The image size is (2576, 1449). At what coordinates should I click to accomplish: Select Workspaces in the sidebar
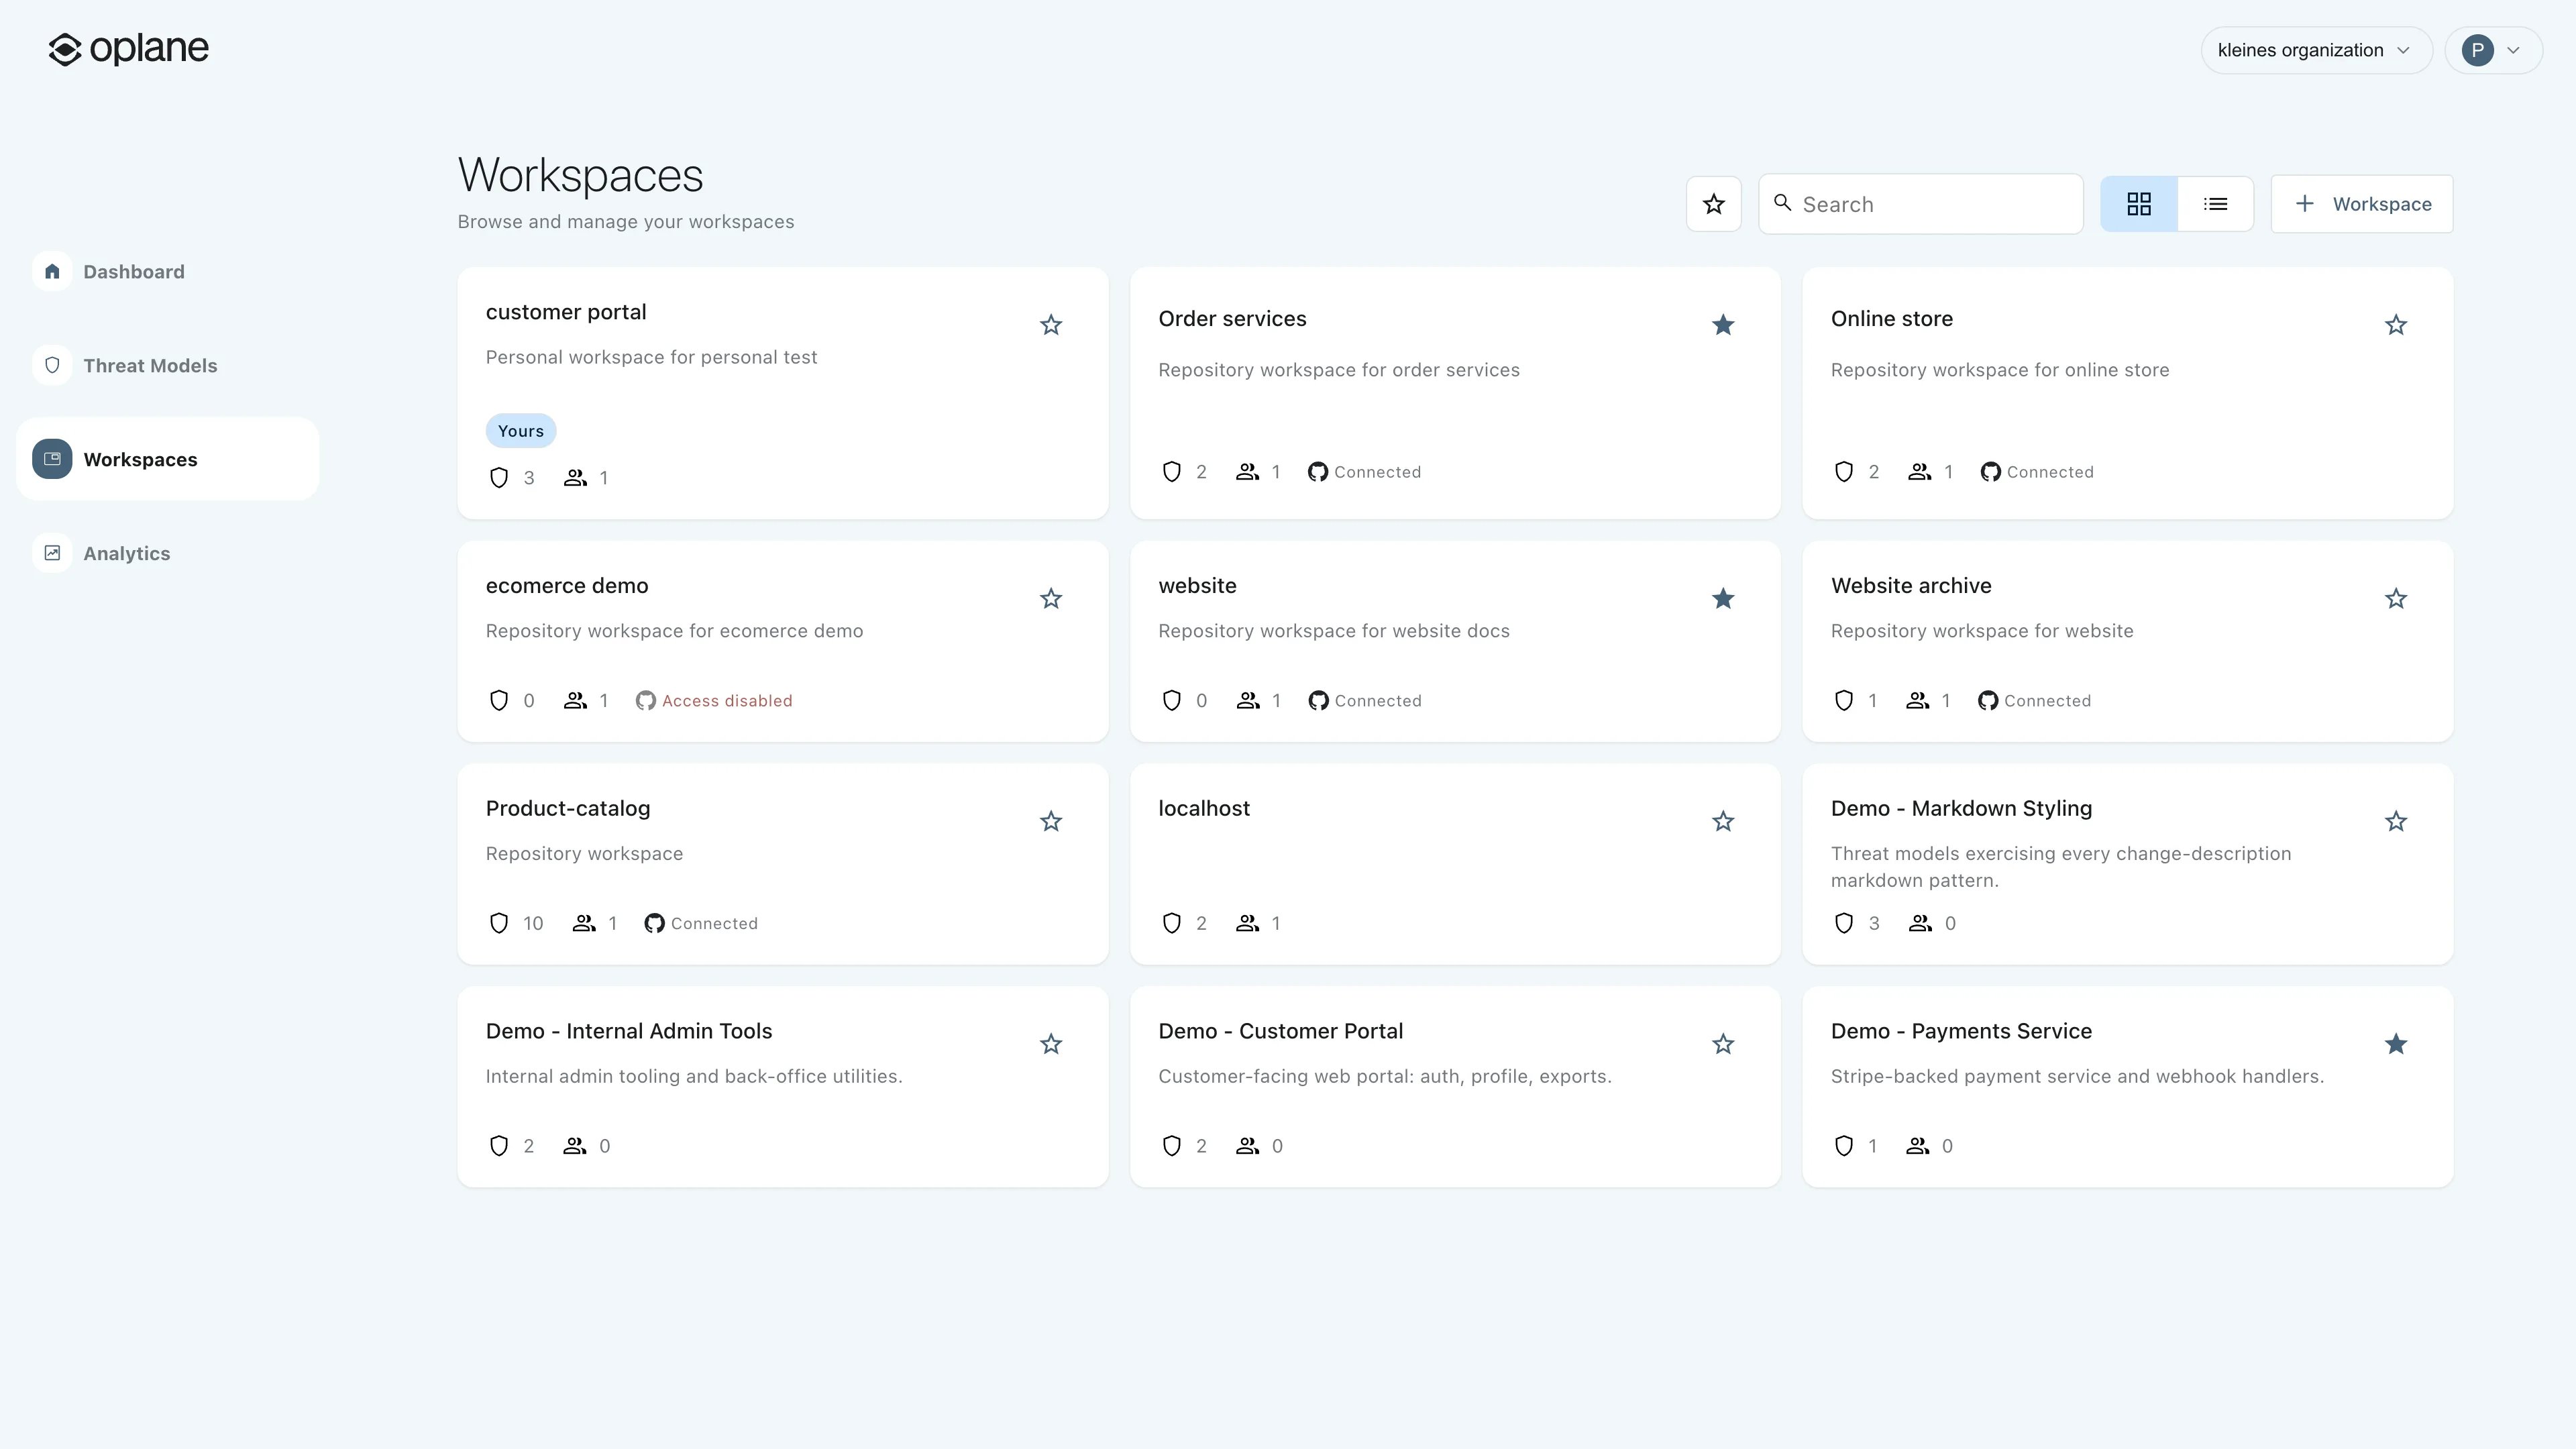(167, 459)
